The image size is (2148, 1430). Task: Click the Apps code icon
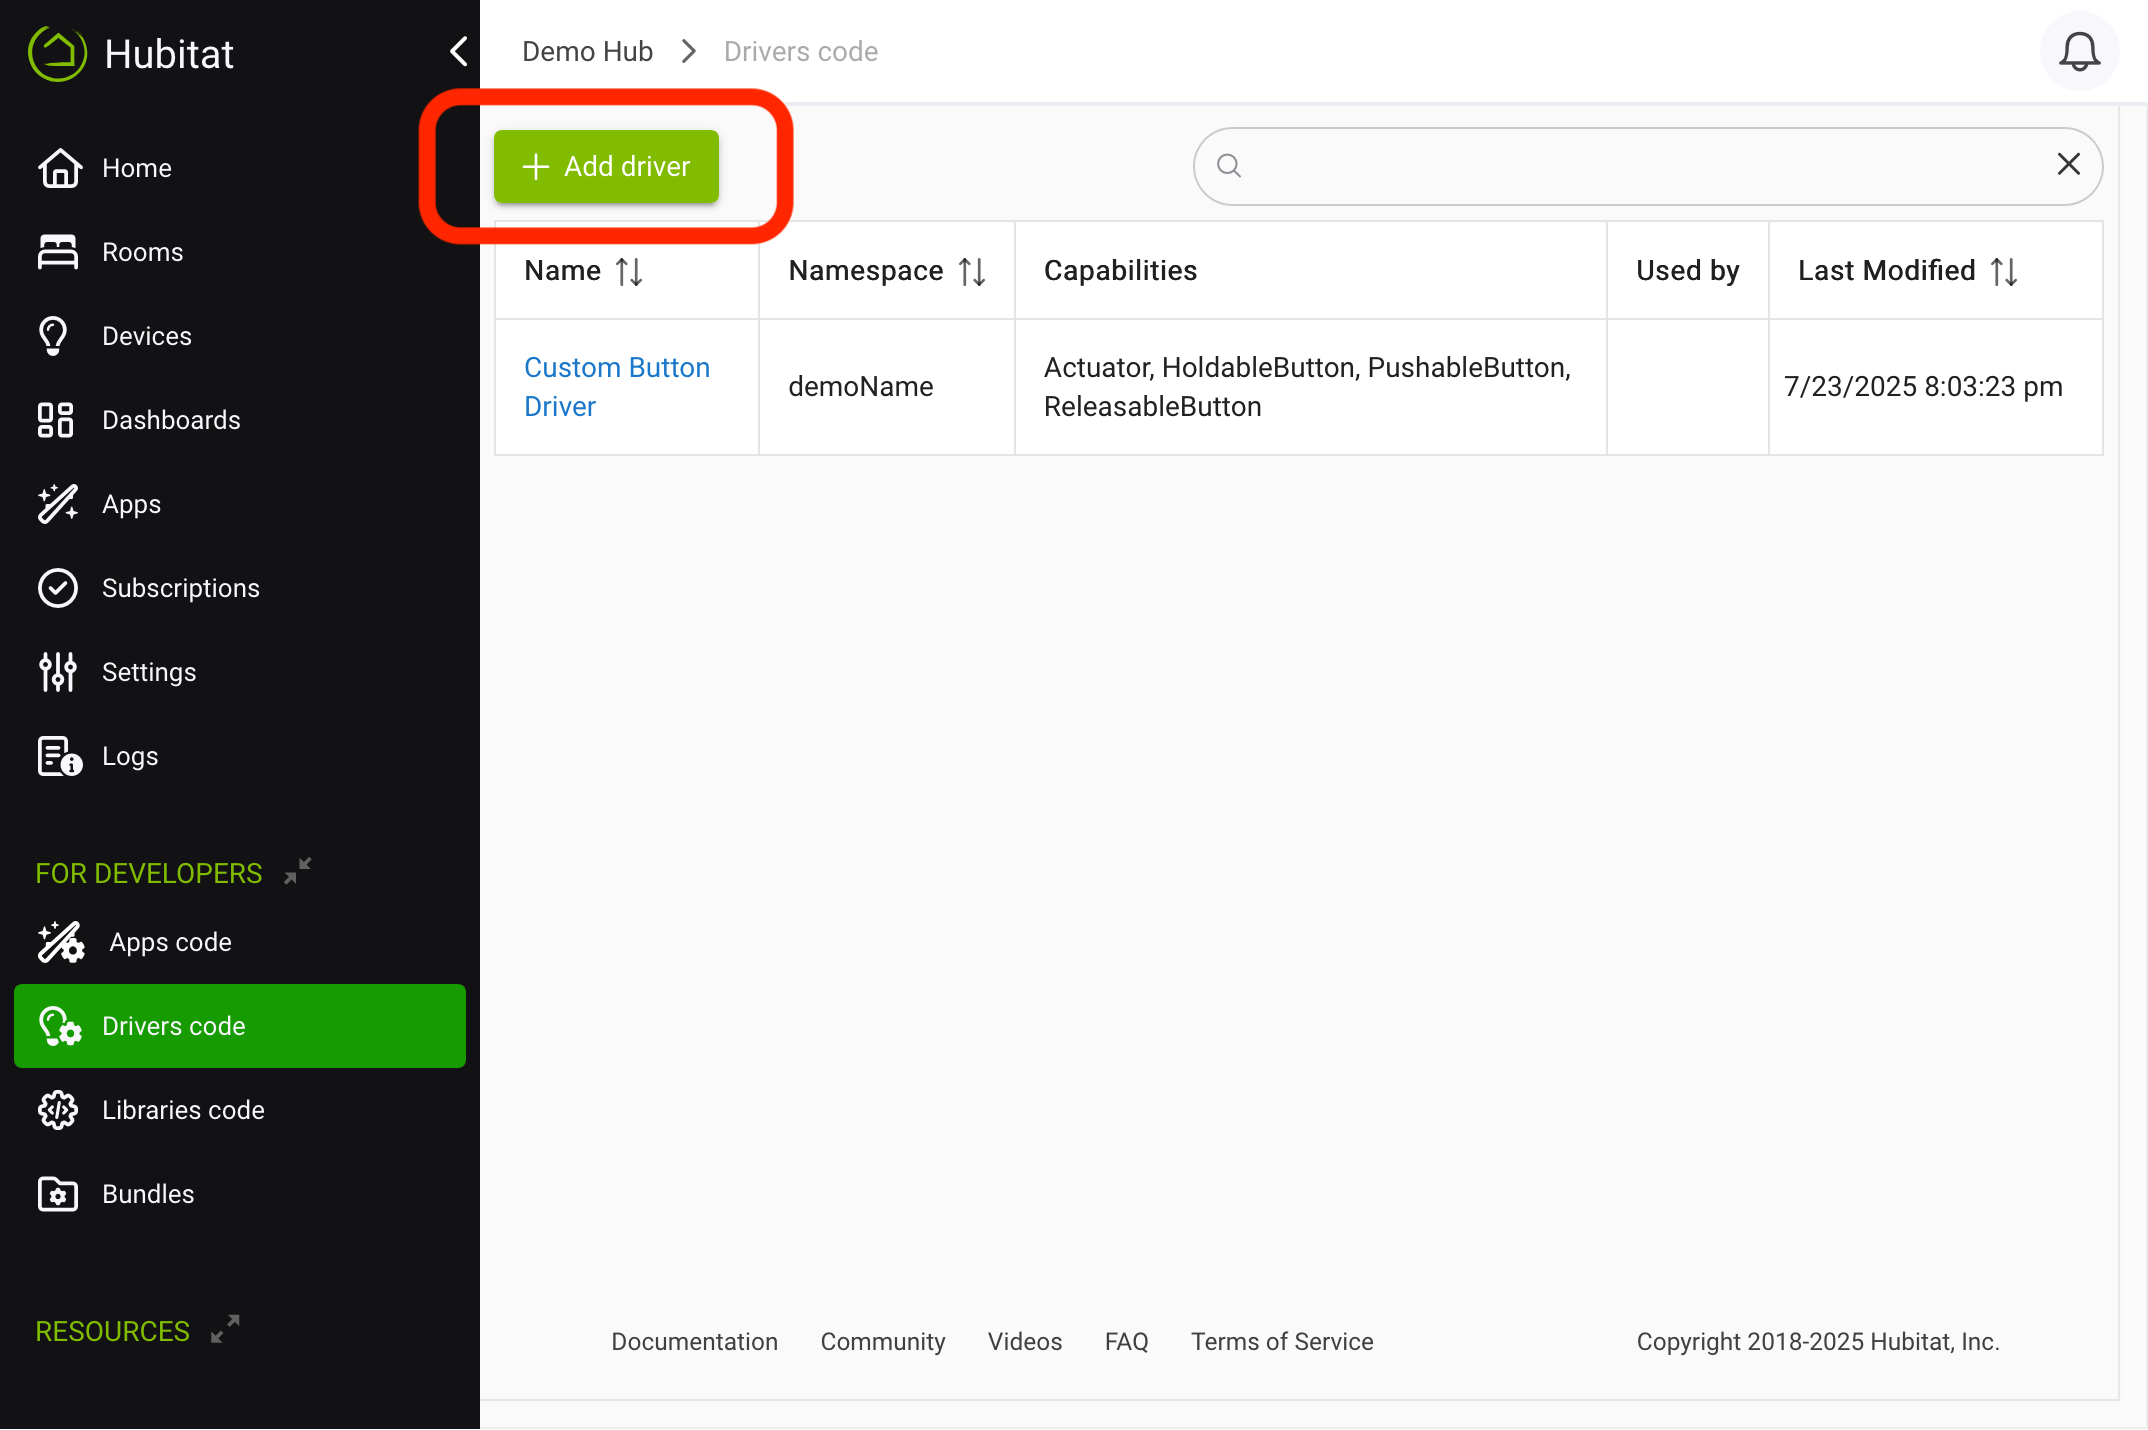(61, 942)
